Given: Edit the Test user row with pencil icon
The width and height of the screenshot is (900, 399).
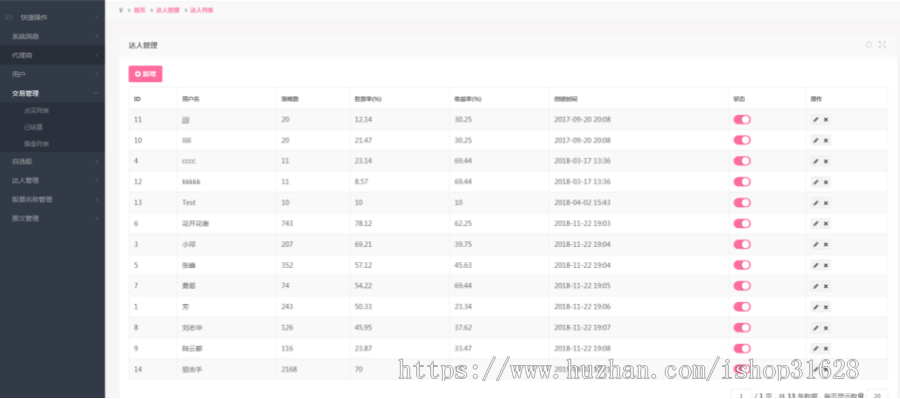Looking at the screenshot, I should 816,203.
